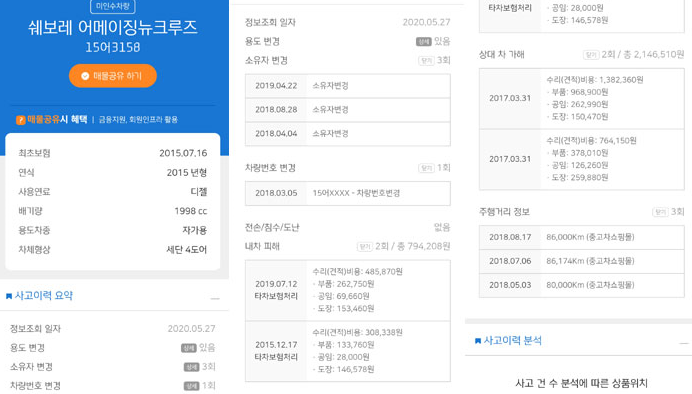Collapse the 사고이력 요약 section
Viewport: 692px width, 394px height.
215,299
